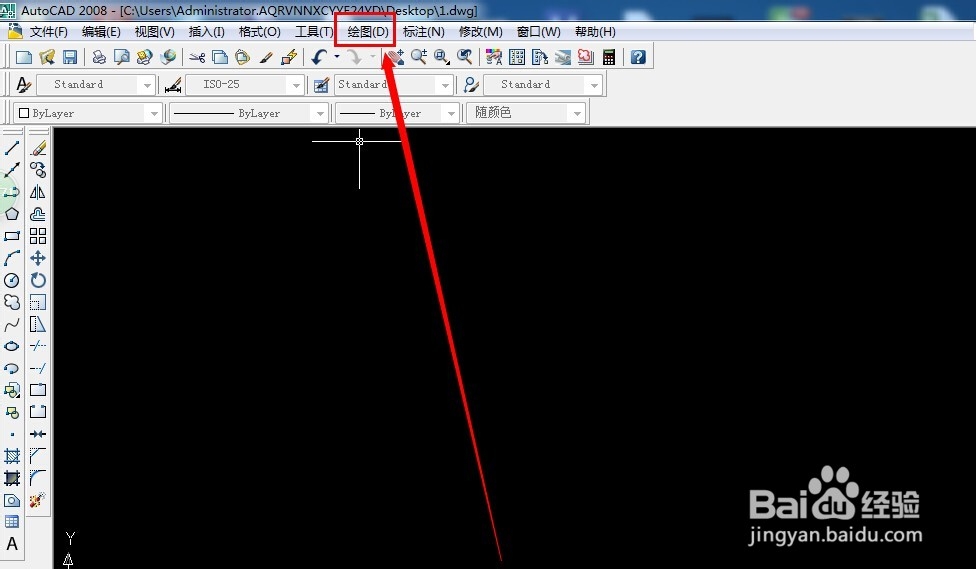The height and width of the screenshot is (569, 976).
Task: Select the Erase modify tool
Action: (38, 148)
